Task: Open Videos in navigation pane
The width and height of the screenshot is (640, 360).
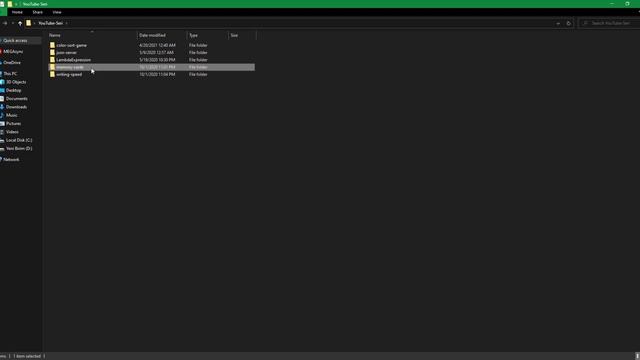Action: 12,132
